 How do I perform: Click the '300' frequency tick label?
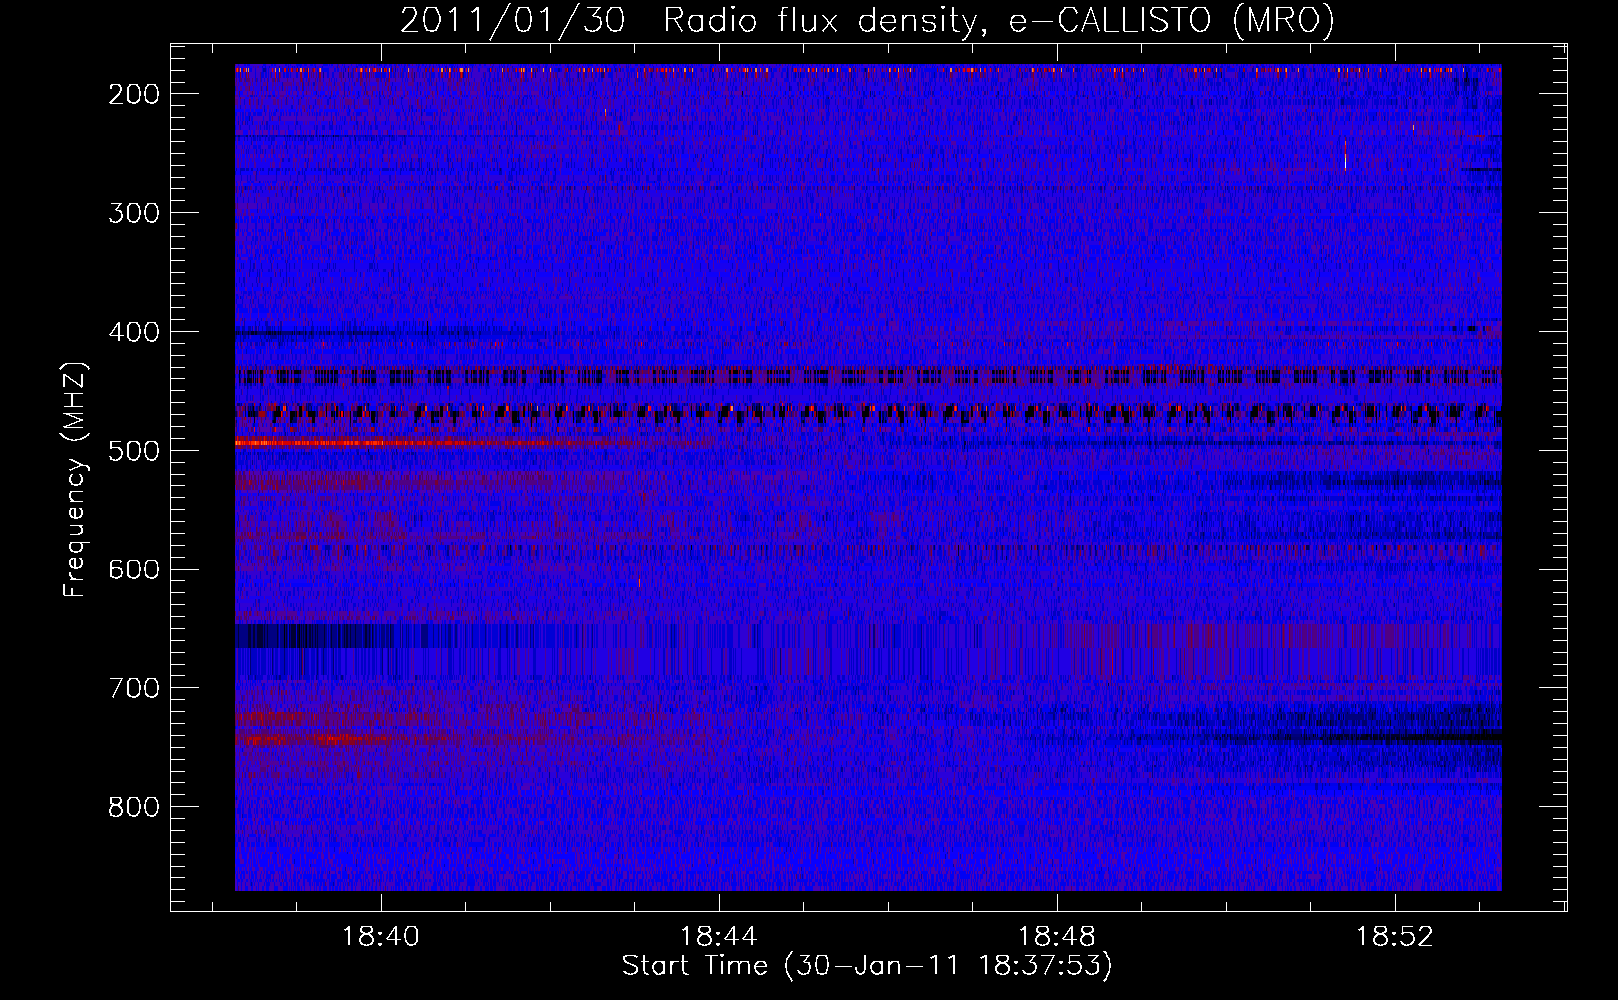134,213
